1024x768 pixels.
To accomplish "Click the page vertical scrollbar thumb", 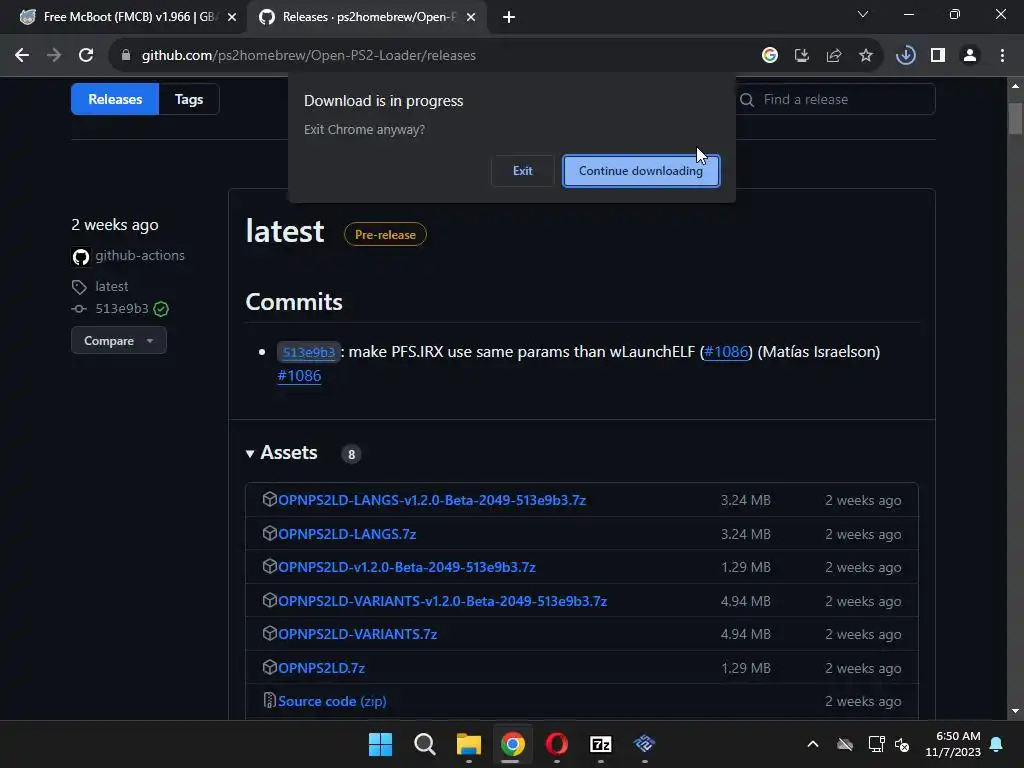I will click(1015, 118).
